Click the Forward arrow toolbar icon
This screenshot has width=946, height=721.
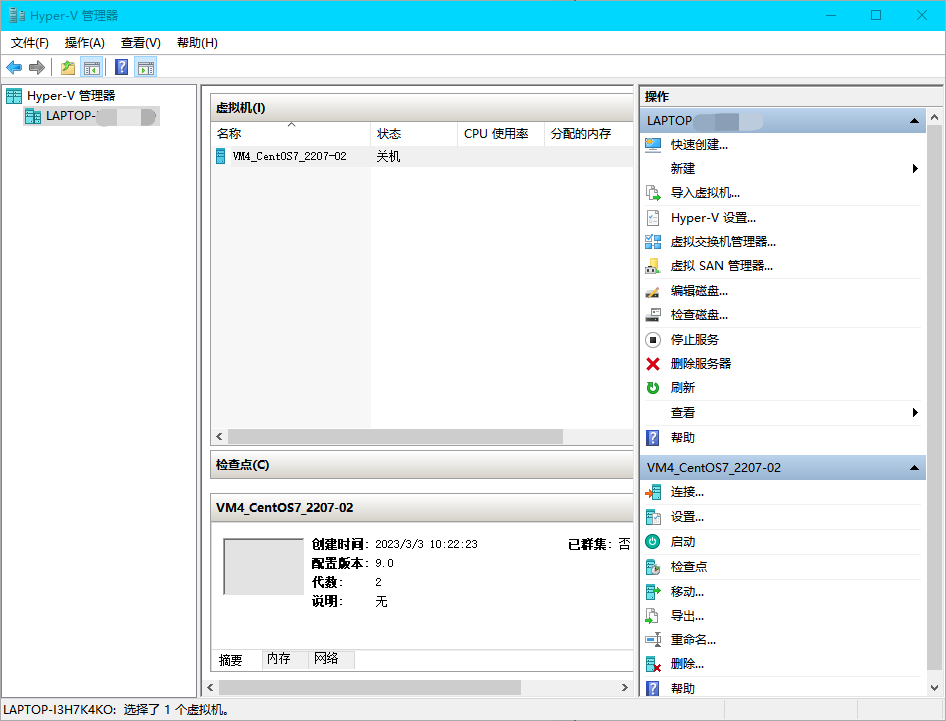[37, 68]
